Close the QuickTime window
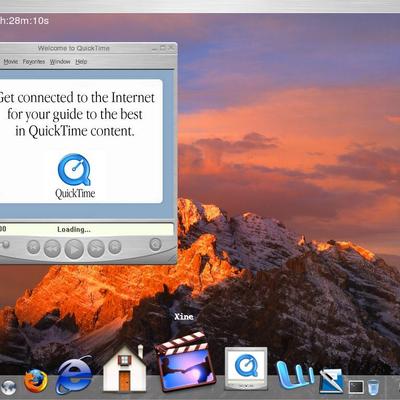Image resolution: width=400 pixels, height=400 pixels. 171,48
